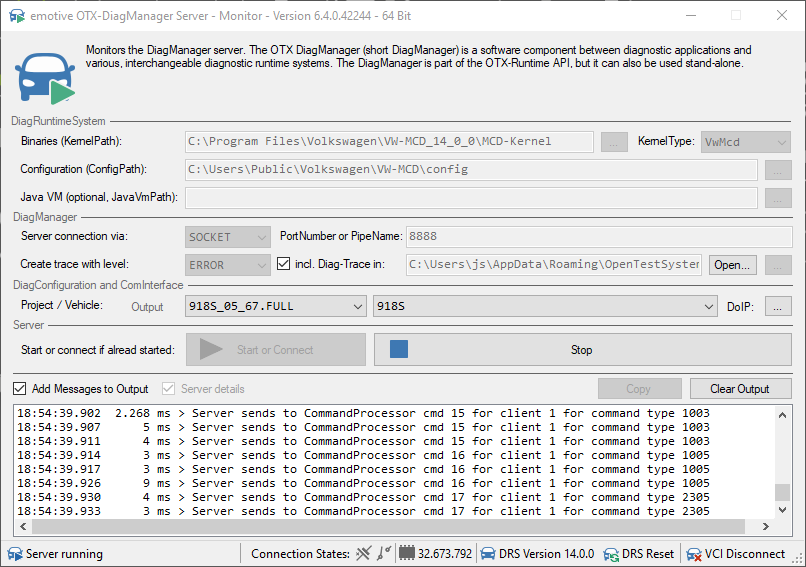Open DoIP settings with the ... button
Viewport: 806px width, 567px height.
[778, 307]
